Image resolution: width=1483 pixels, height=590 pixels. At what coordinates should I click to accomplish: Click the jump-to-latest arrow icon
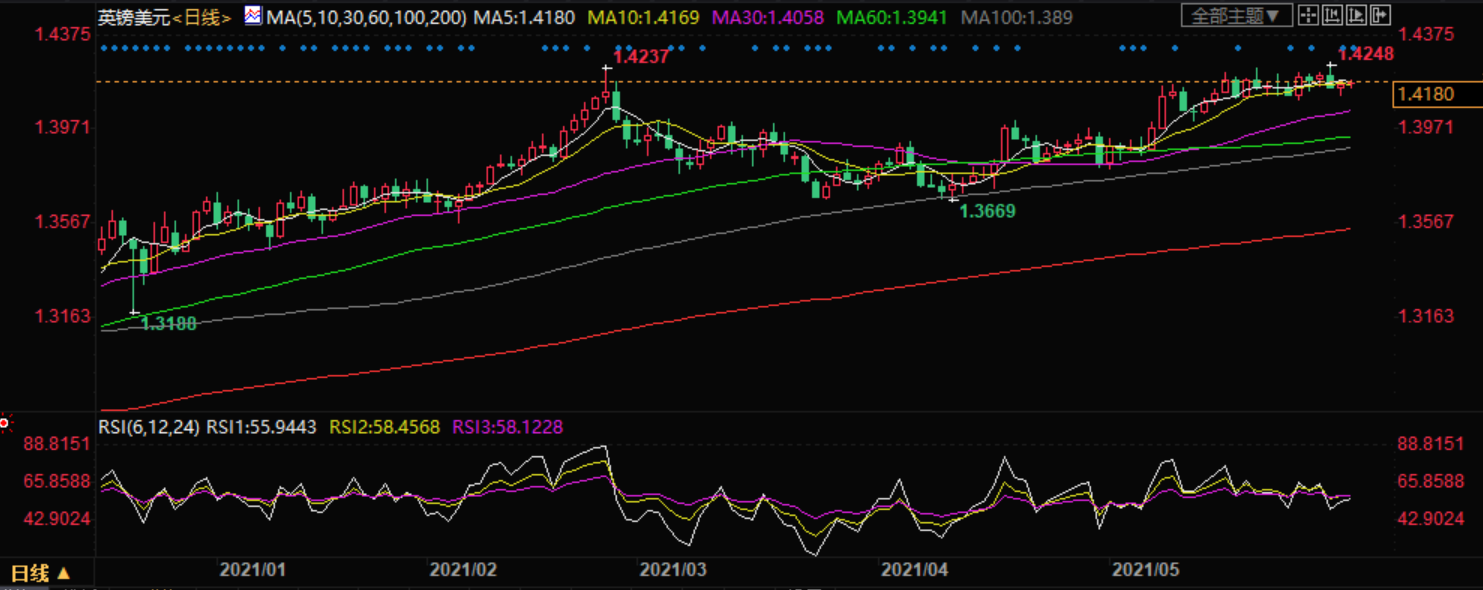pos(1380,15)
